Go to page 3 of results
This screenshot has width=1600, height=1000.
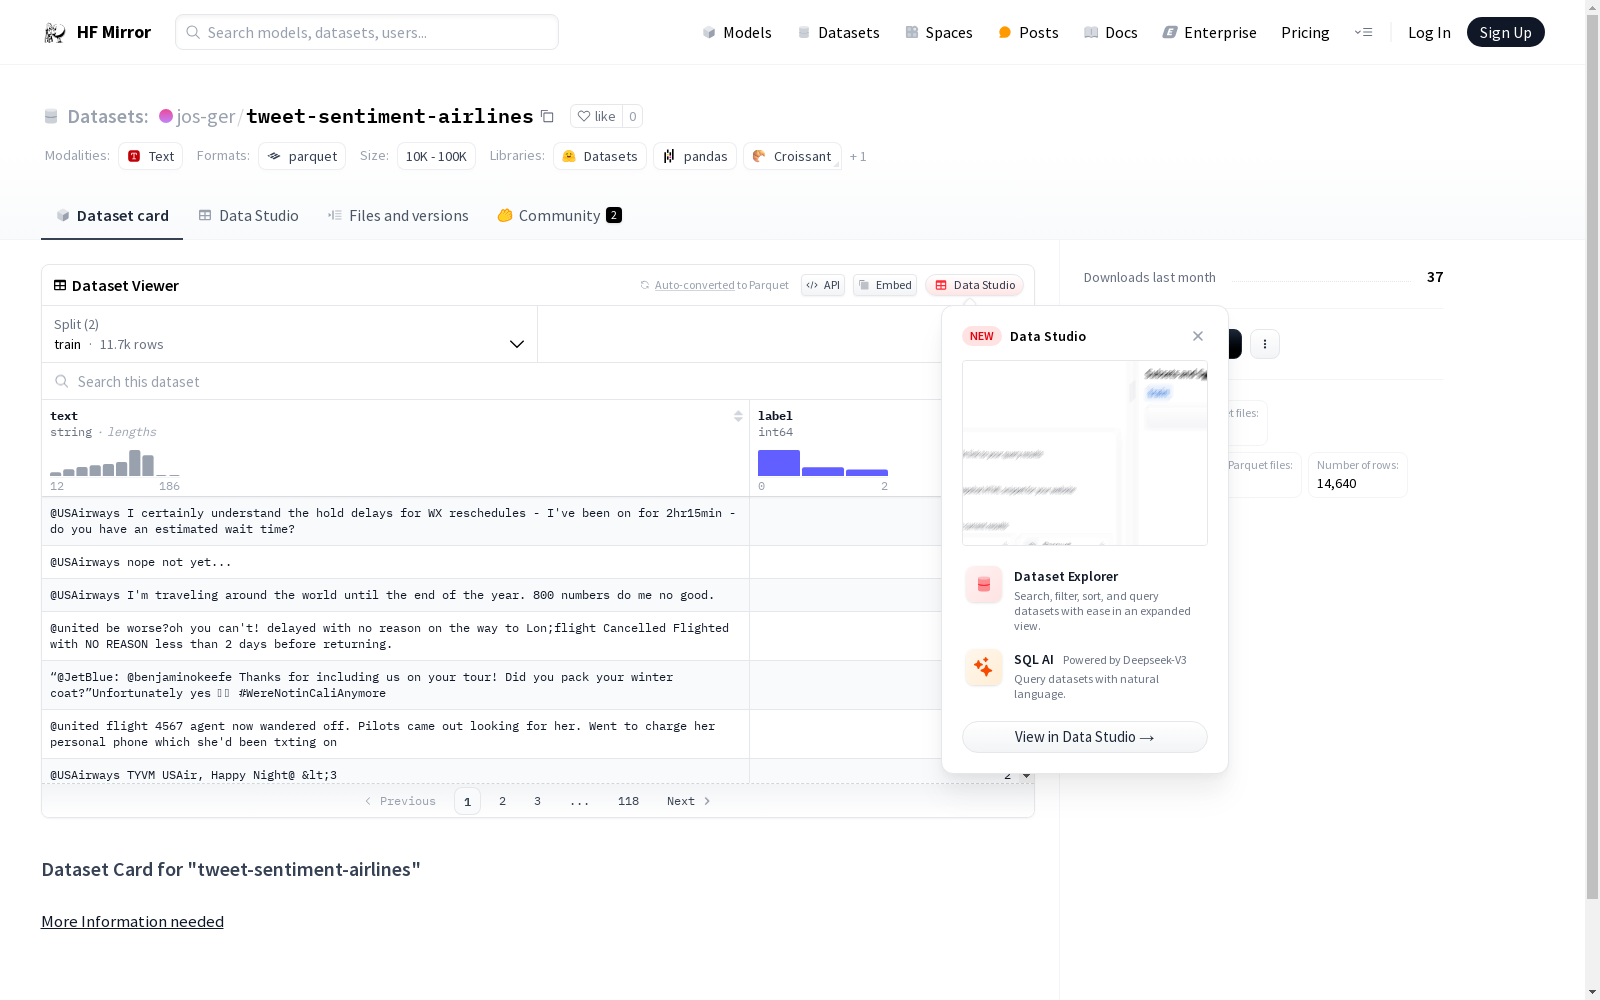click(537, 801)
